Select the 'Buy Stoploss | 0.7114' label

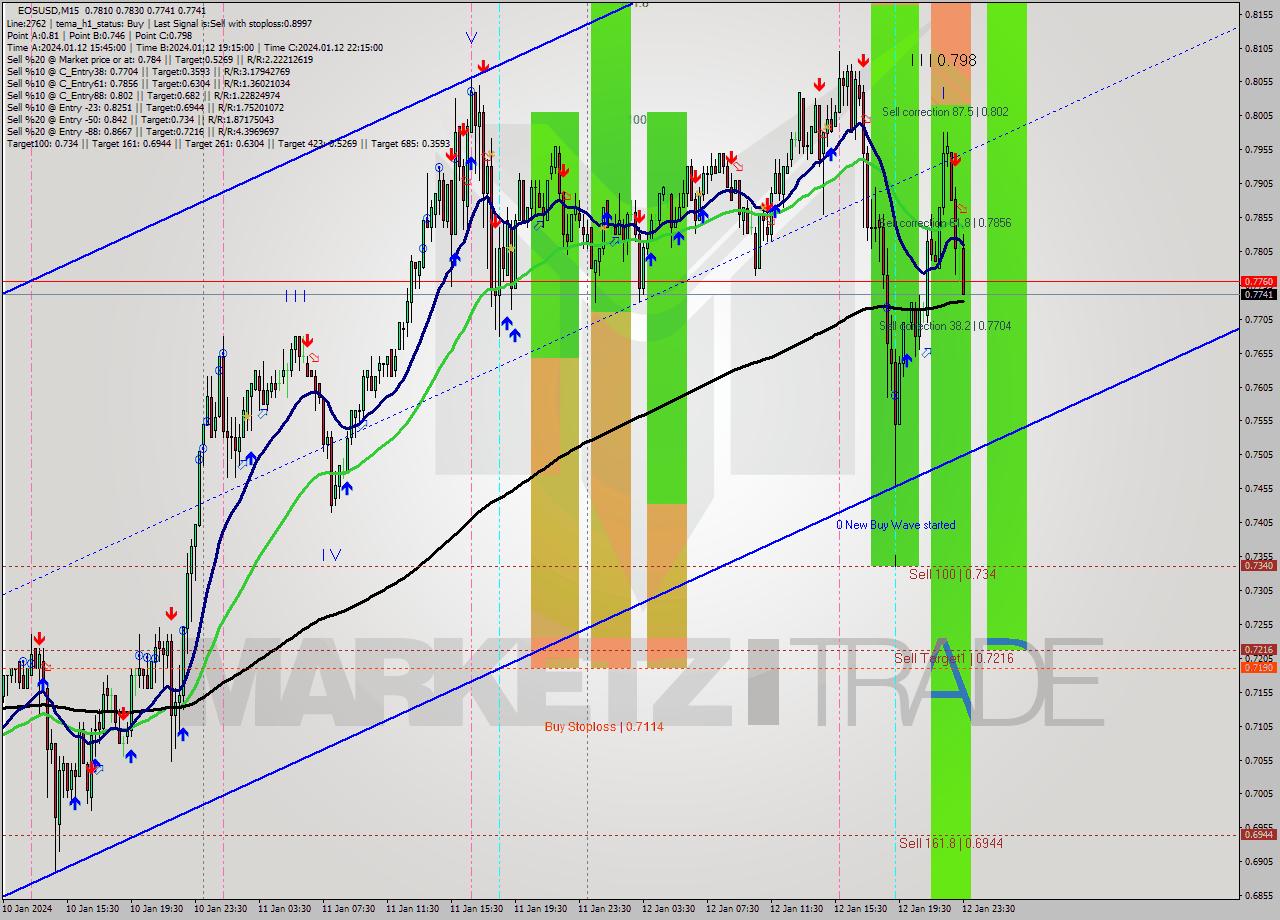604,727
